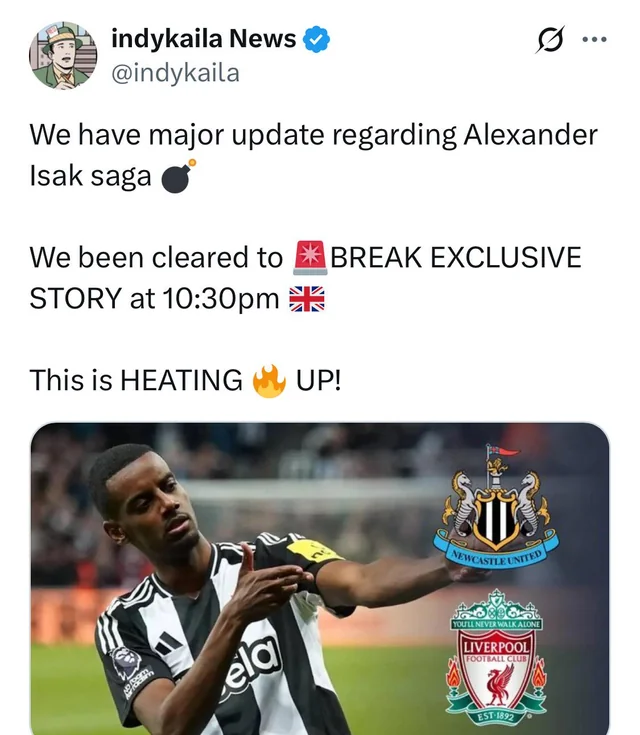Click the blue verified badge

[316, 39]
